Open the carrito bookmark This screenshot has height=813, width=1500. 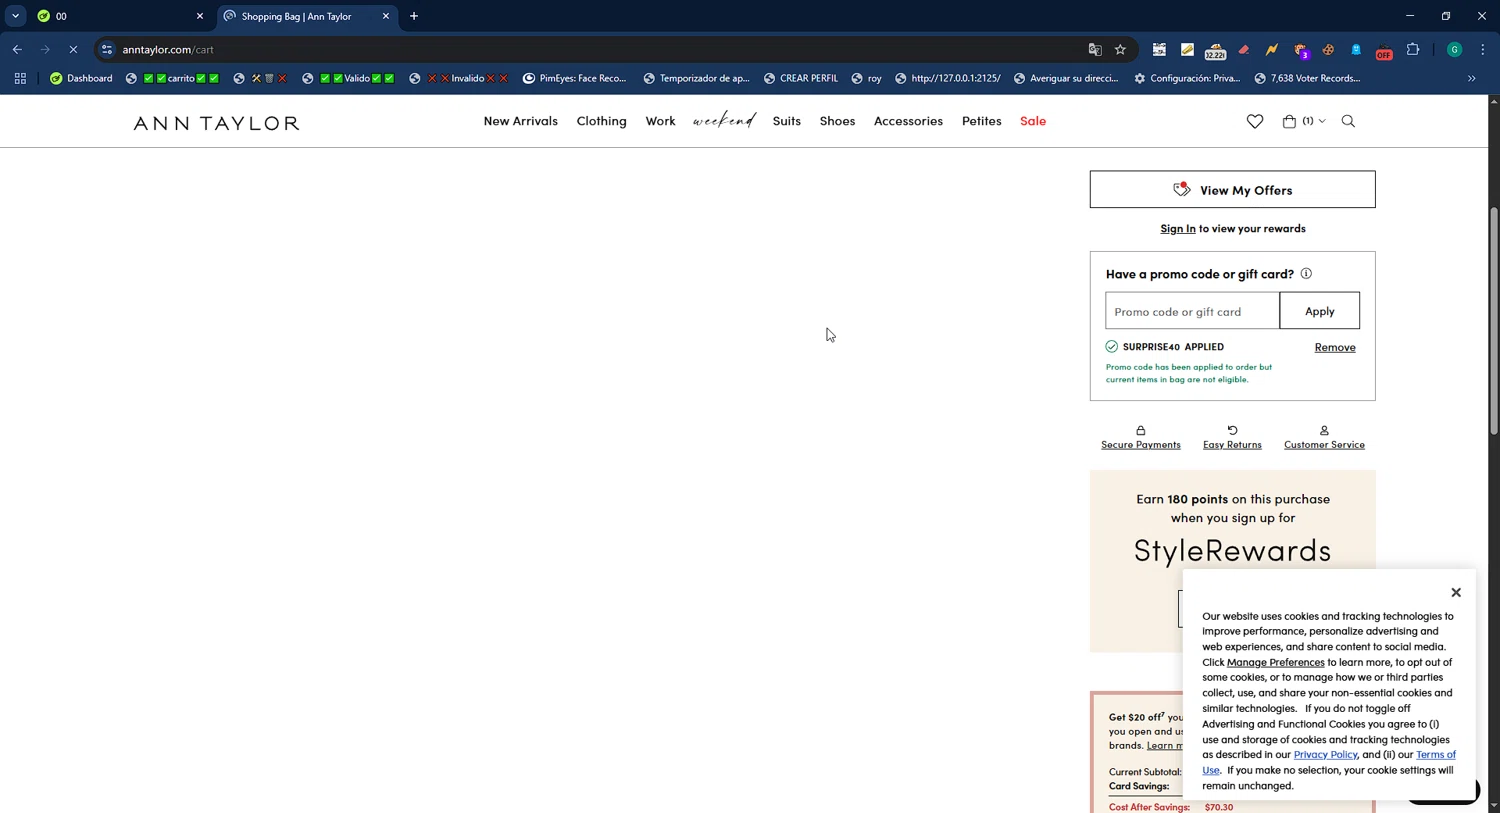172,78
